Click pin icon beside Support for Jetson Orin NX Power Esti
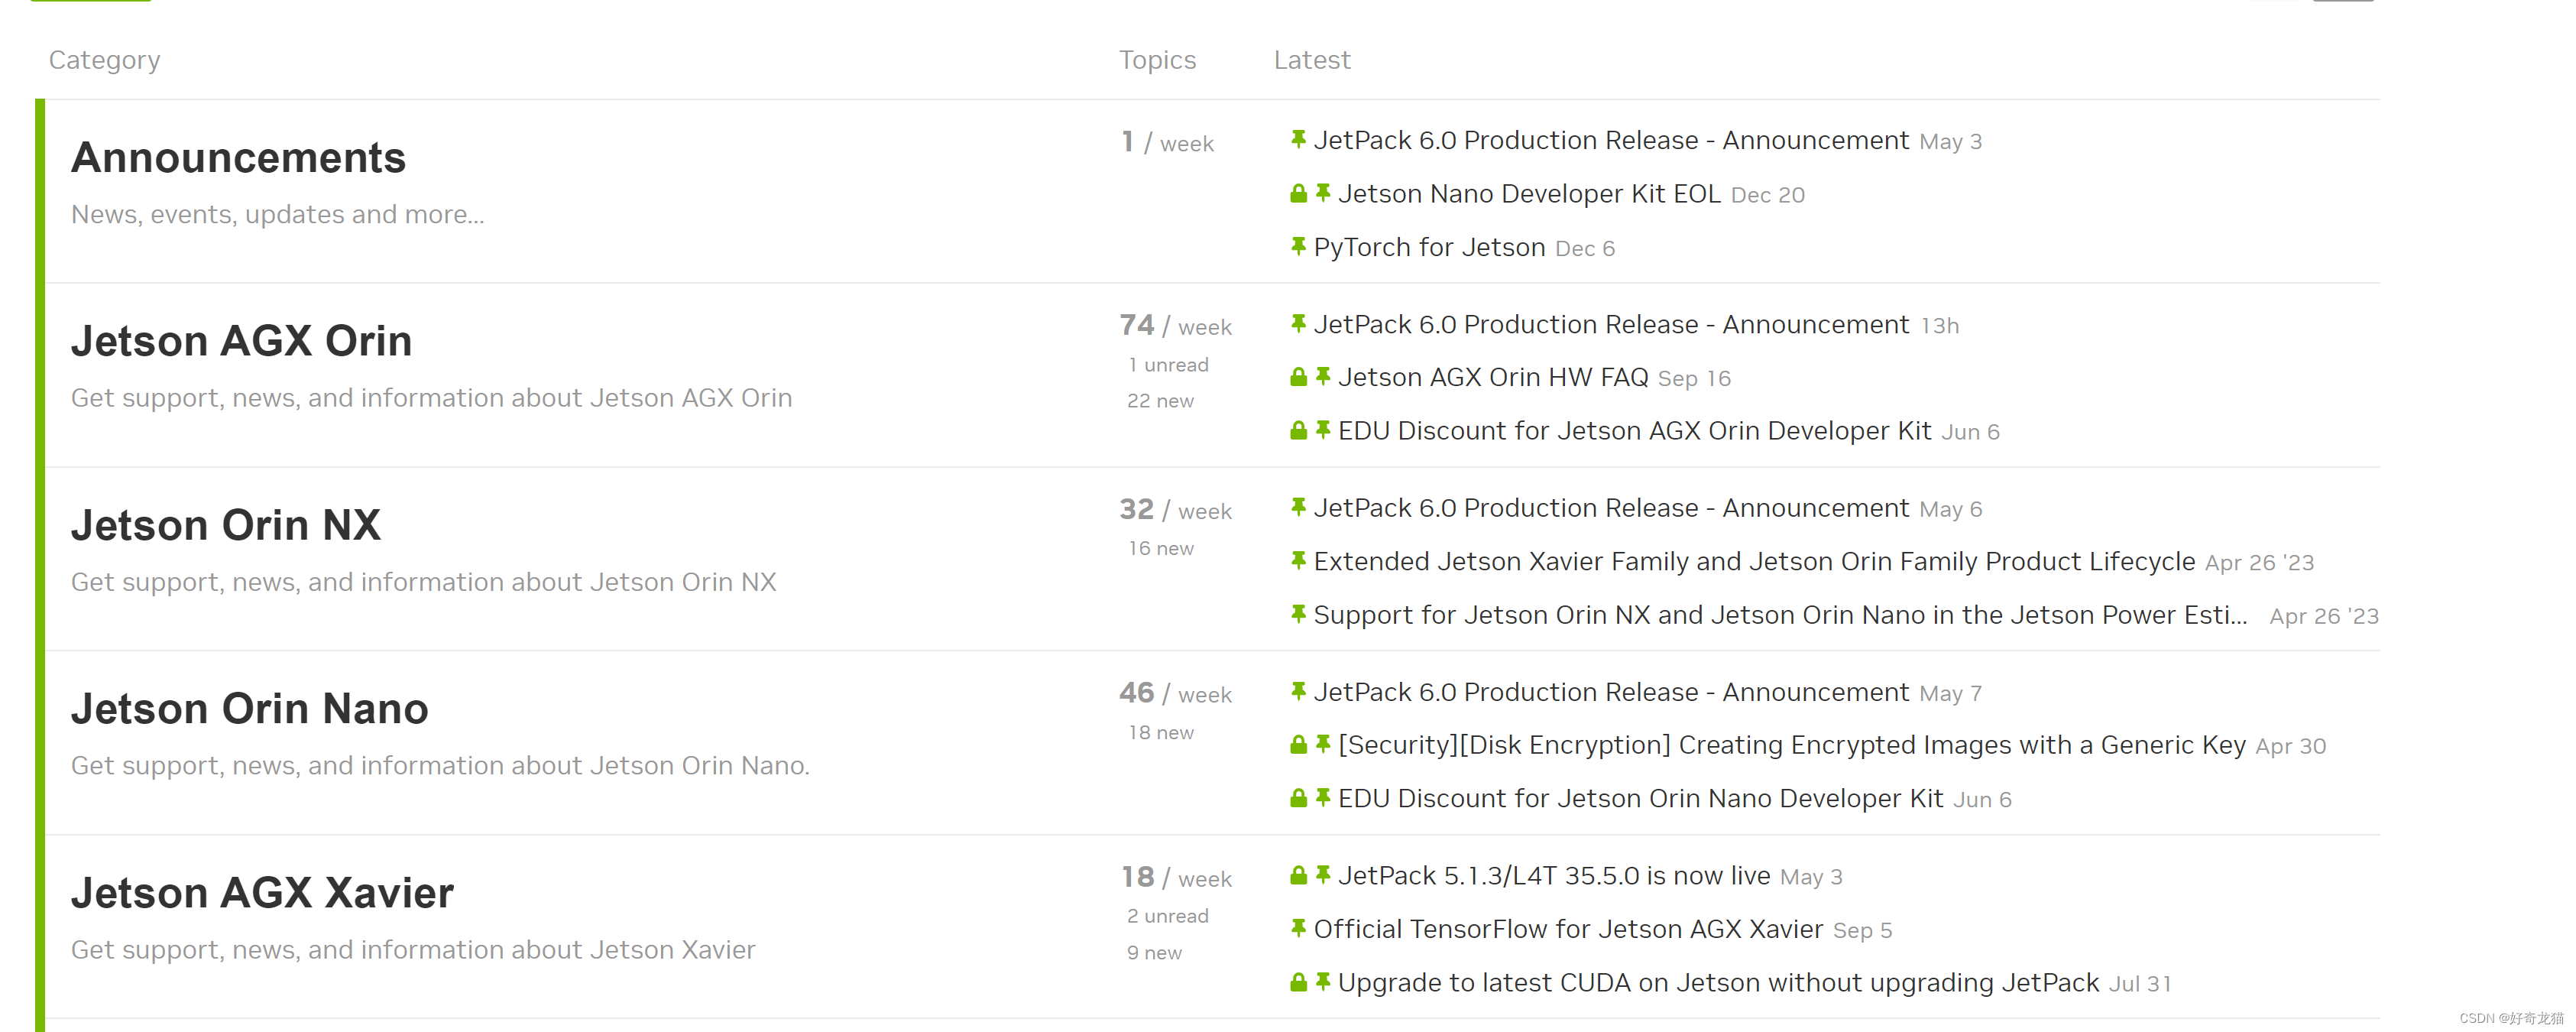The image size is (2576, 1032). 1298,614
